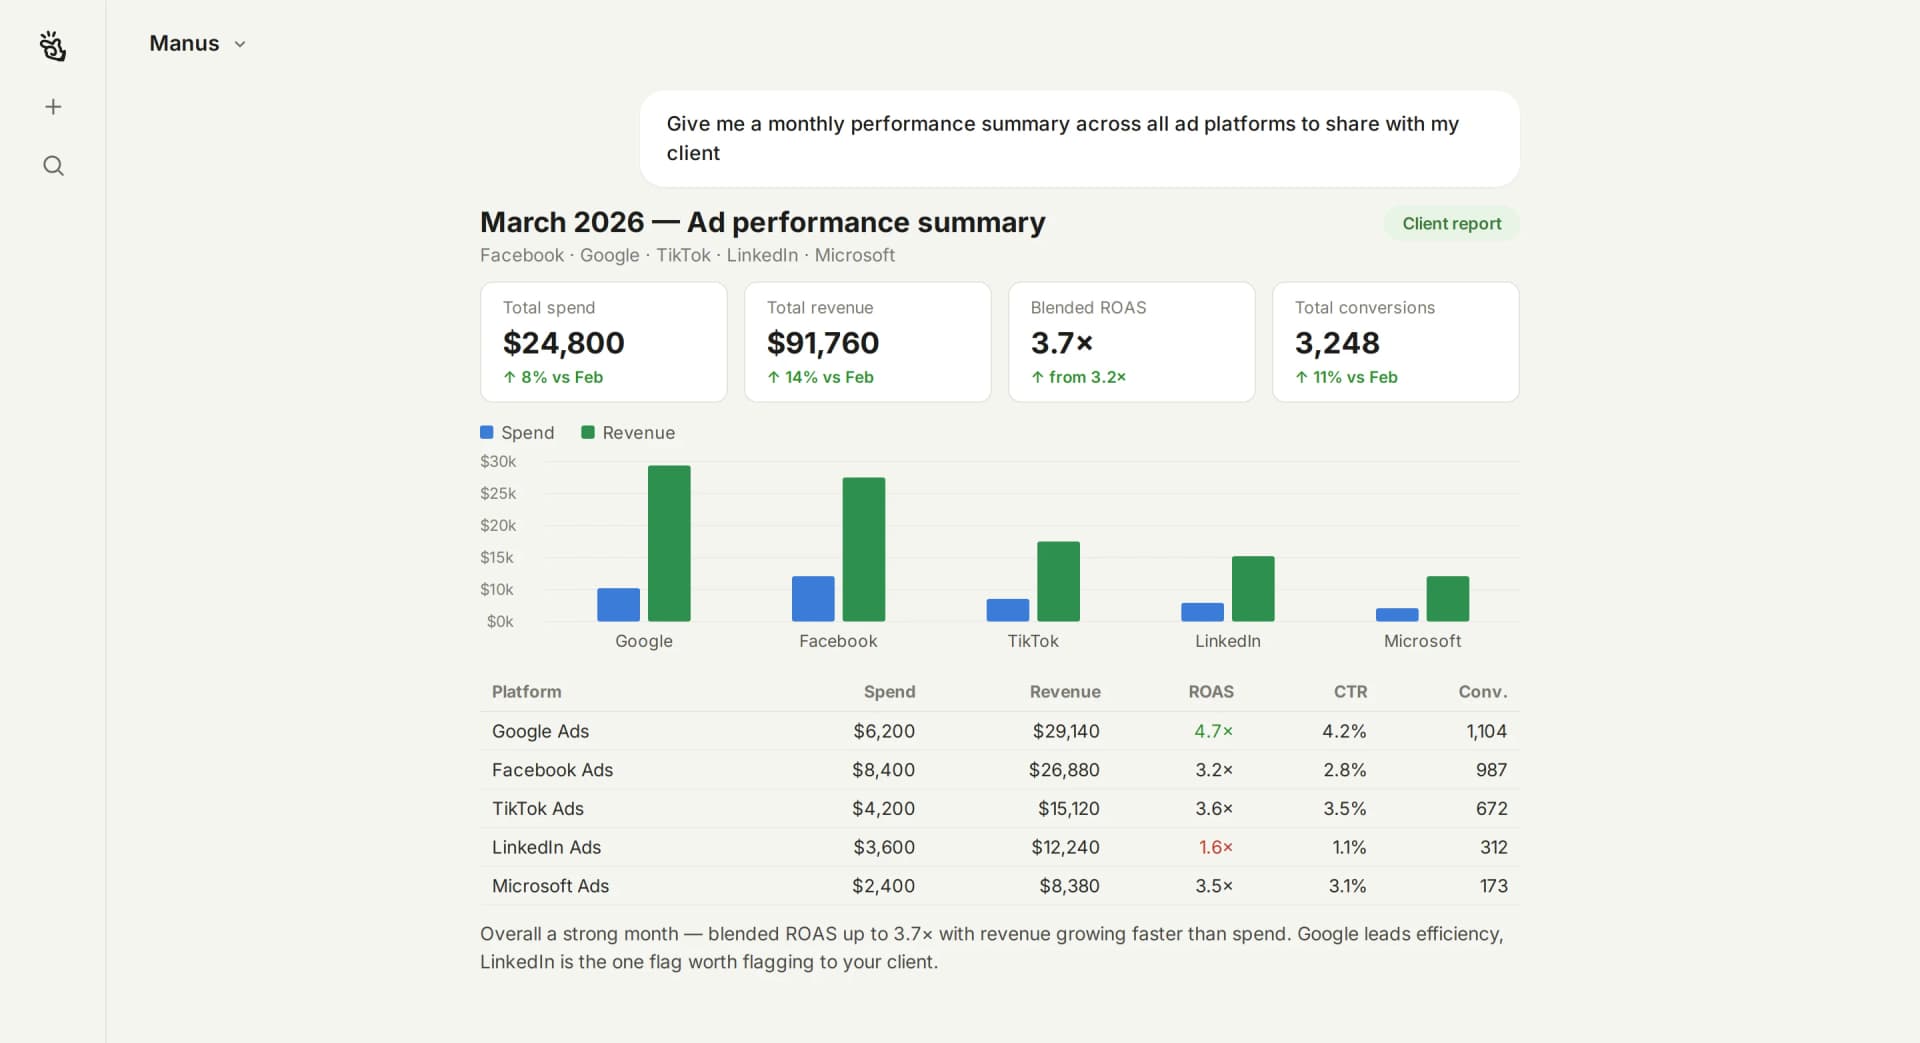
Task: Click TikTok Ads ROAS value 3.6×
Action: click(1215, 808)
